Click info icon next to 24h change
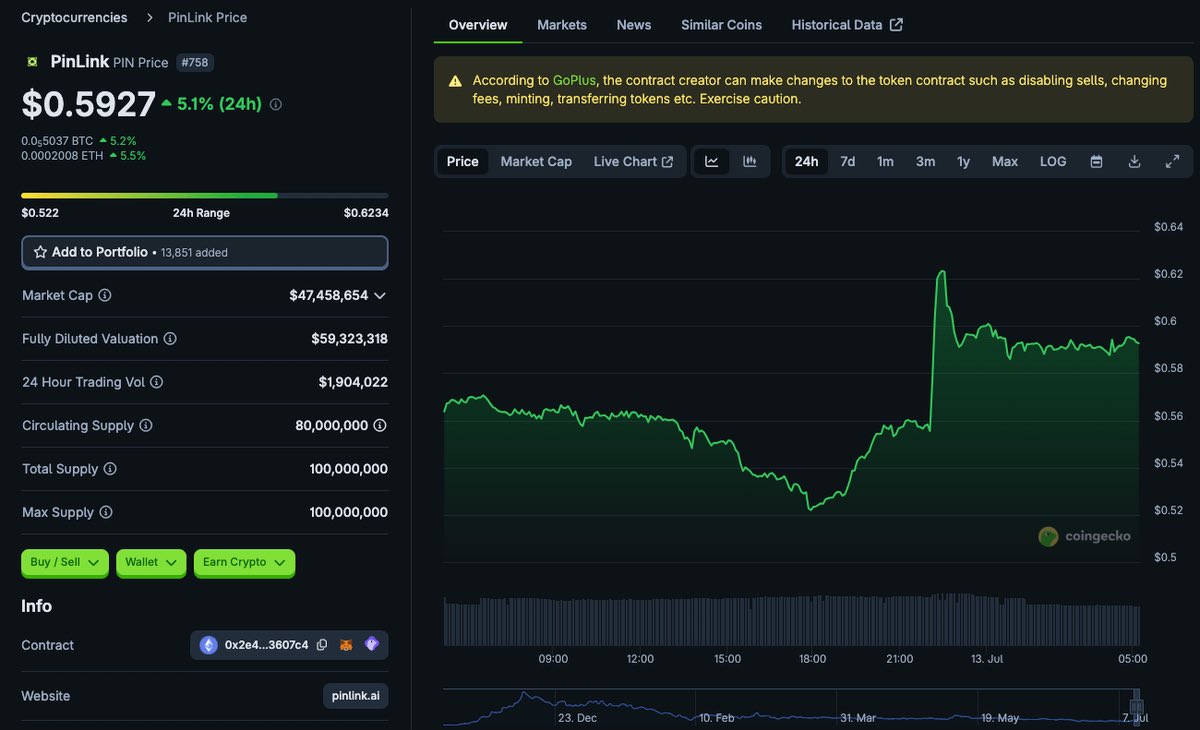This screenshot has height=730, width=1200. 276,104
